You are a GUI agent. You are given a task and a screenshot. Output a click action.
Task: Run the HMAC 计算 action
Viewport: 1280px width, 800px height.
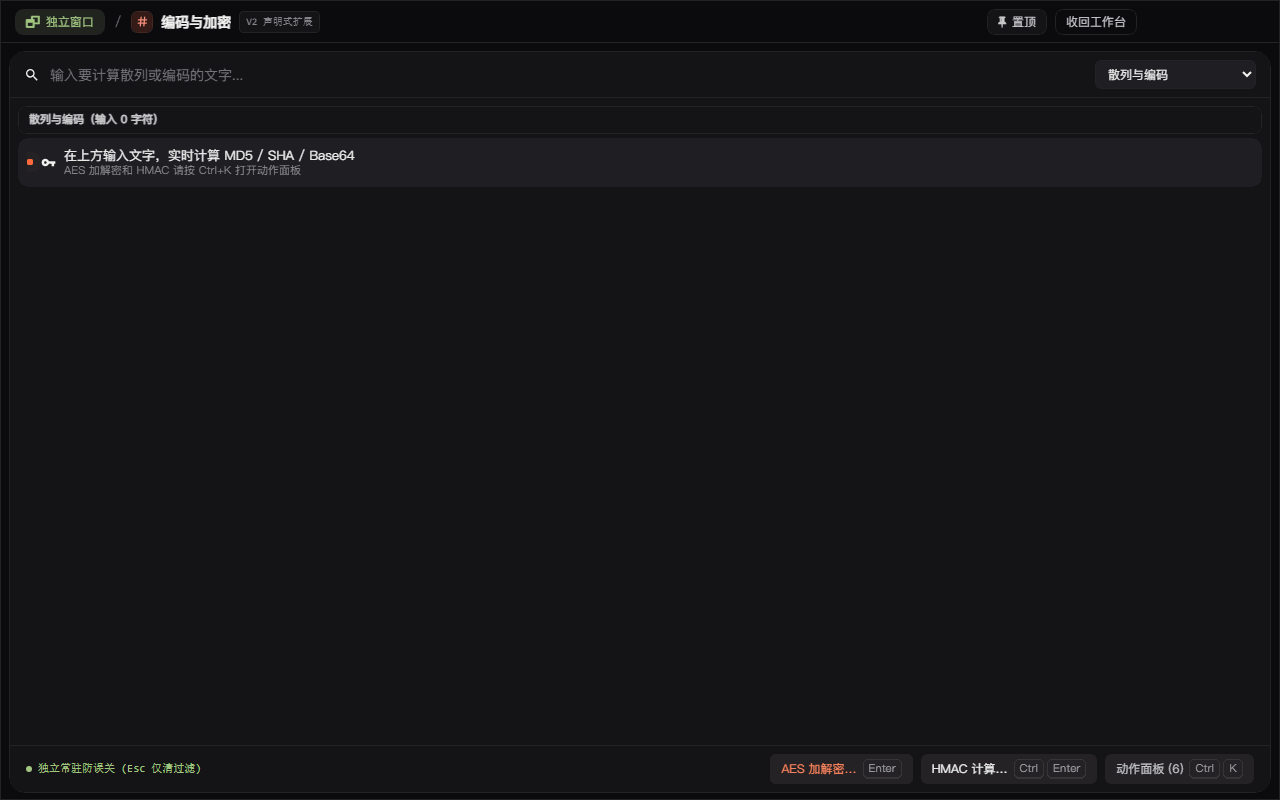1008,769
